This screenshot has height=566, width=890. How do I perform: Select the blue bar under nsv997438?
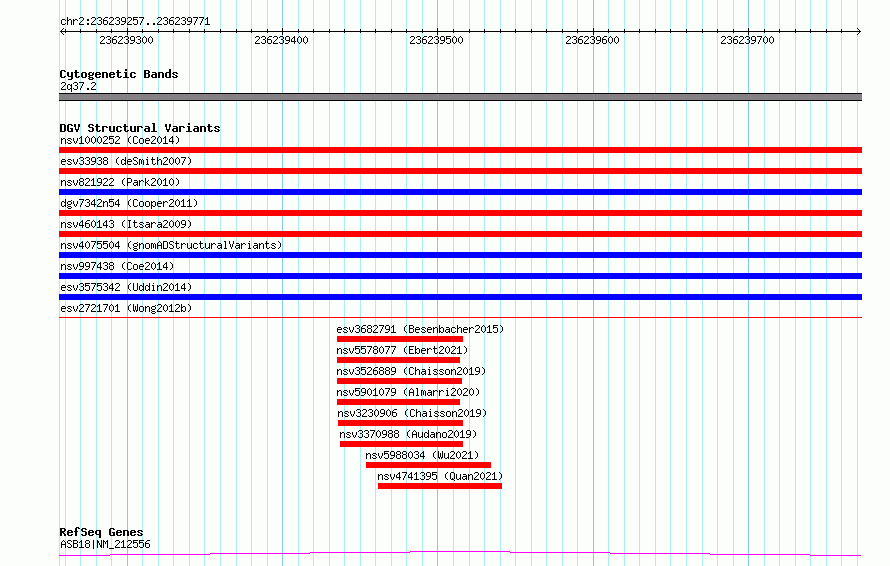click(x=460, y=276)
